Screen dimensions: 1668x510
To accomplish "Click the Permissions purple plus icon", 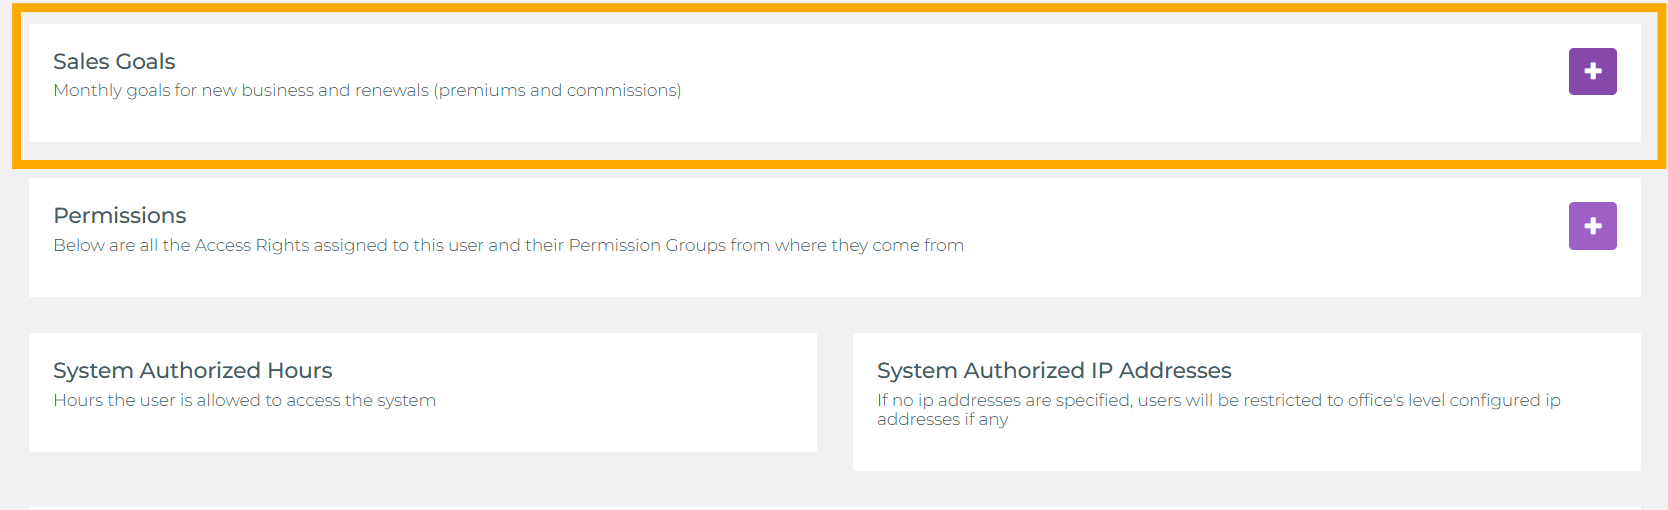I will click(1592, 226).
